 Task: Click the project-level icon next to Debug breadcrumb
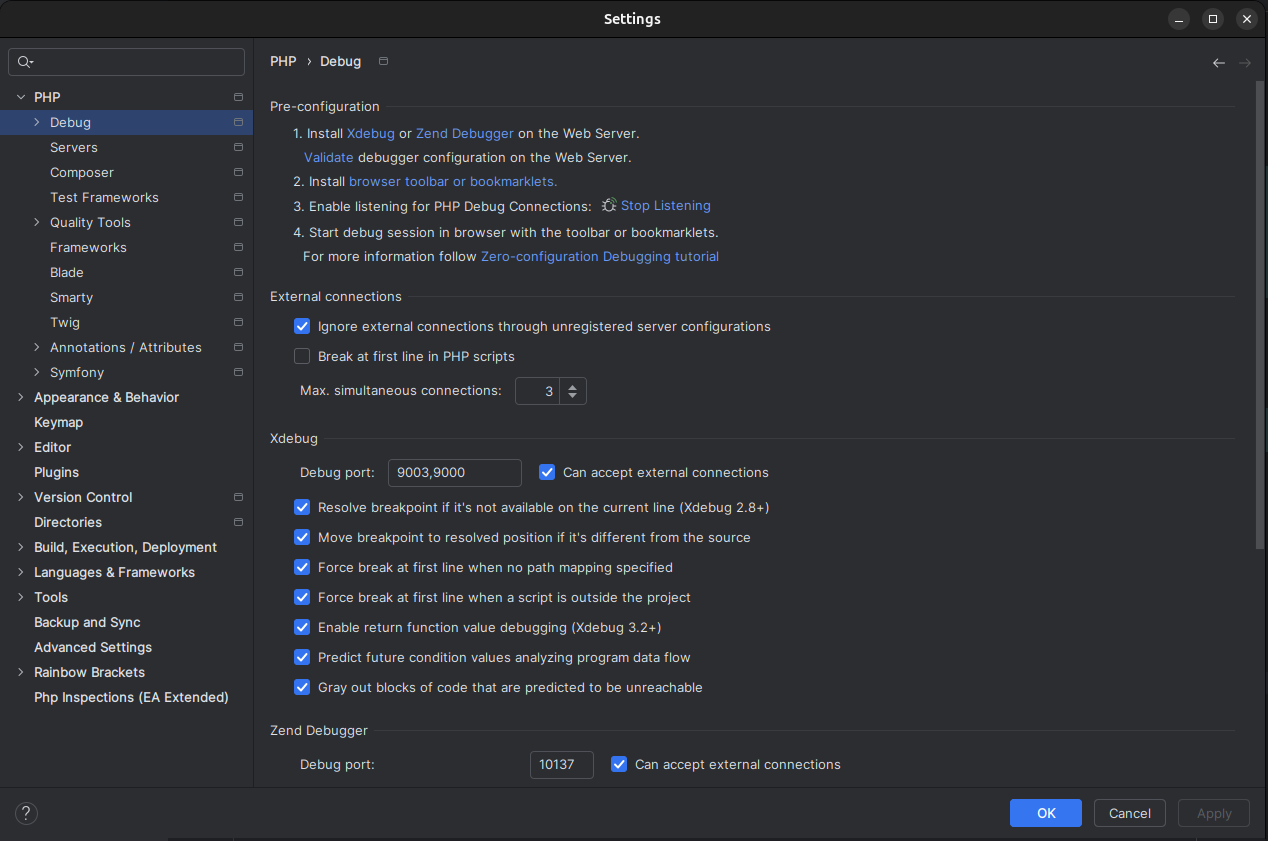coord(383,62)
